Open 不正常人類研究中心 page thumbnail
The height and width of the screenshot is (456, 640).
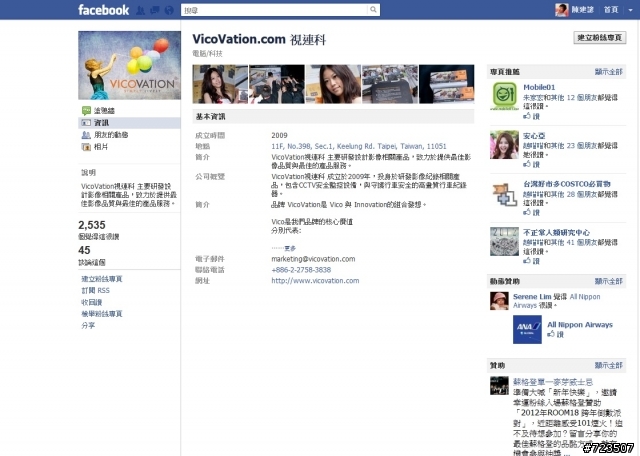pos(504,241)
